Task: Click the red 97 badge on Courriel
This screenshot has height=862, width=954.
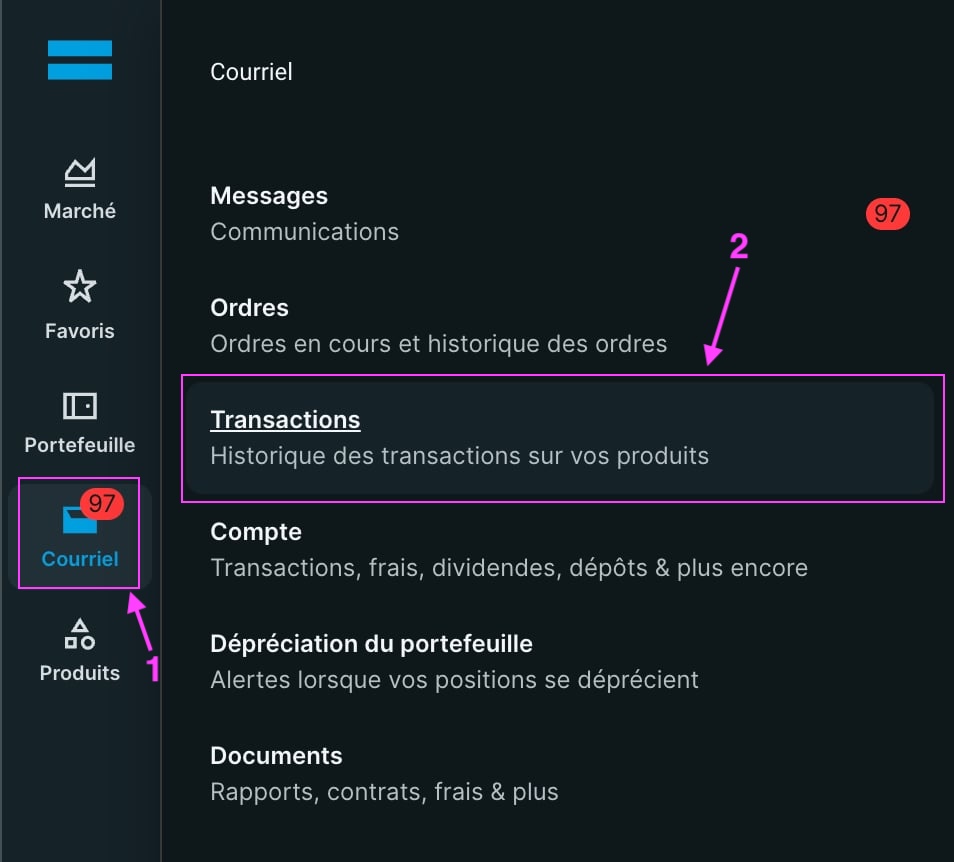Action: coord(102,504)
